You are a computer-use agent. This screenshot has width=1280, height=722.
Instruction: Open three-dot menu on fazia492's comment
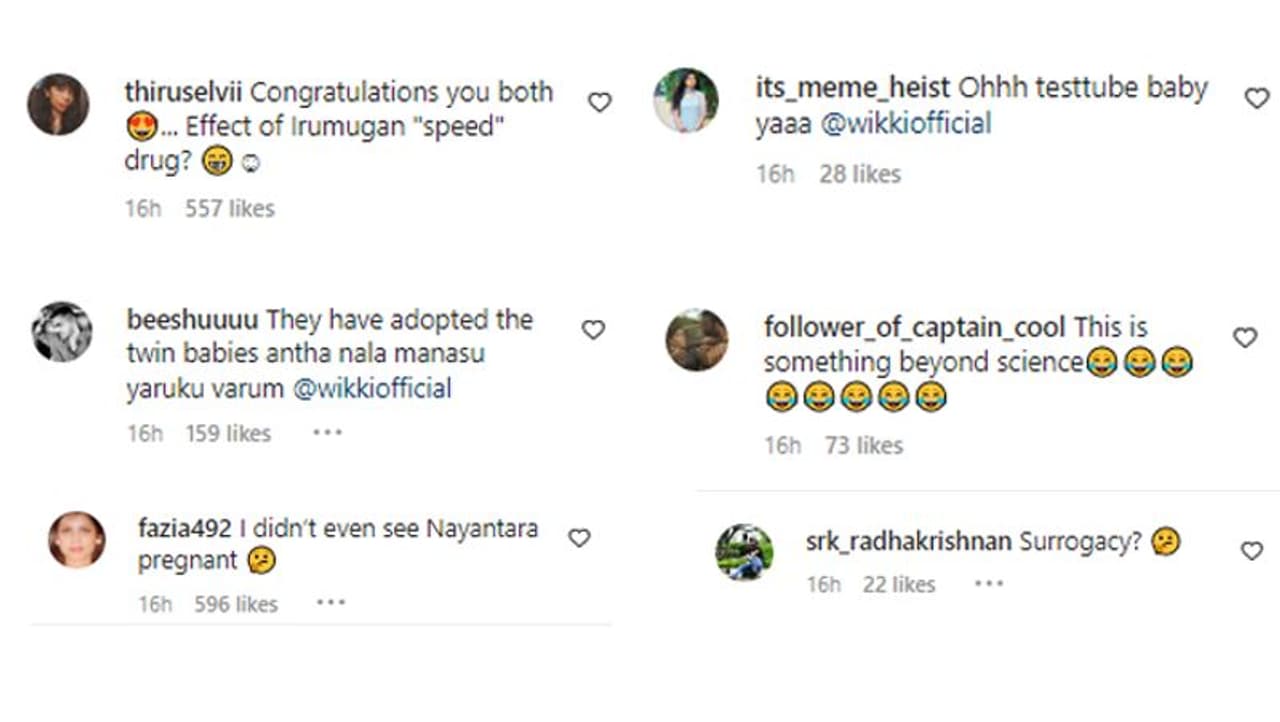(330, 603)
